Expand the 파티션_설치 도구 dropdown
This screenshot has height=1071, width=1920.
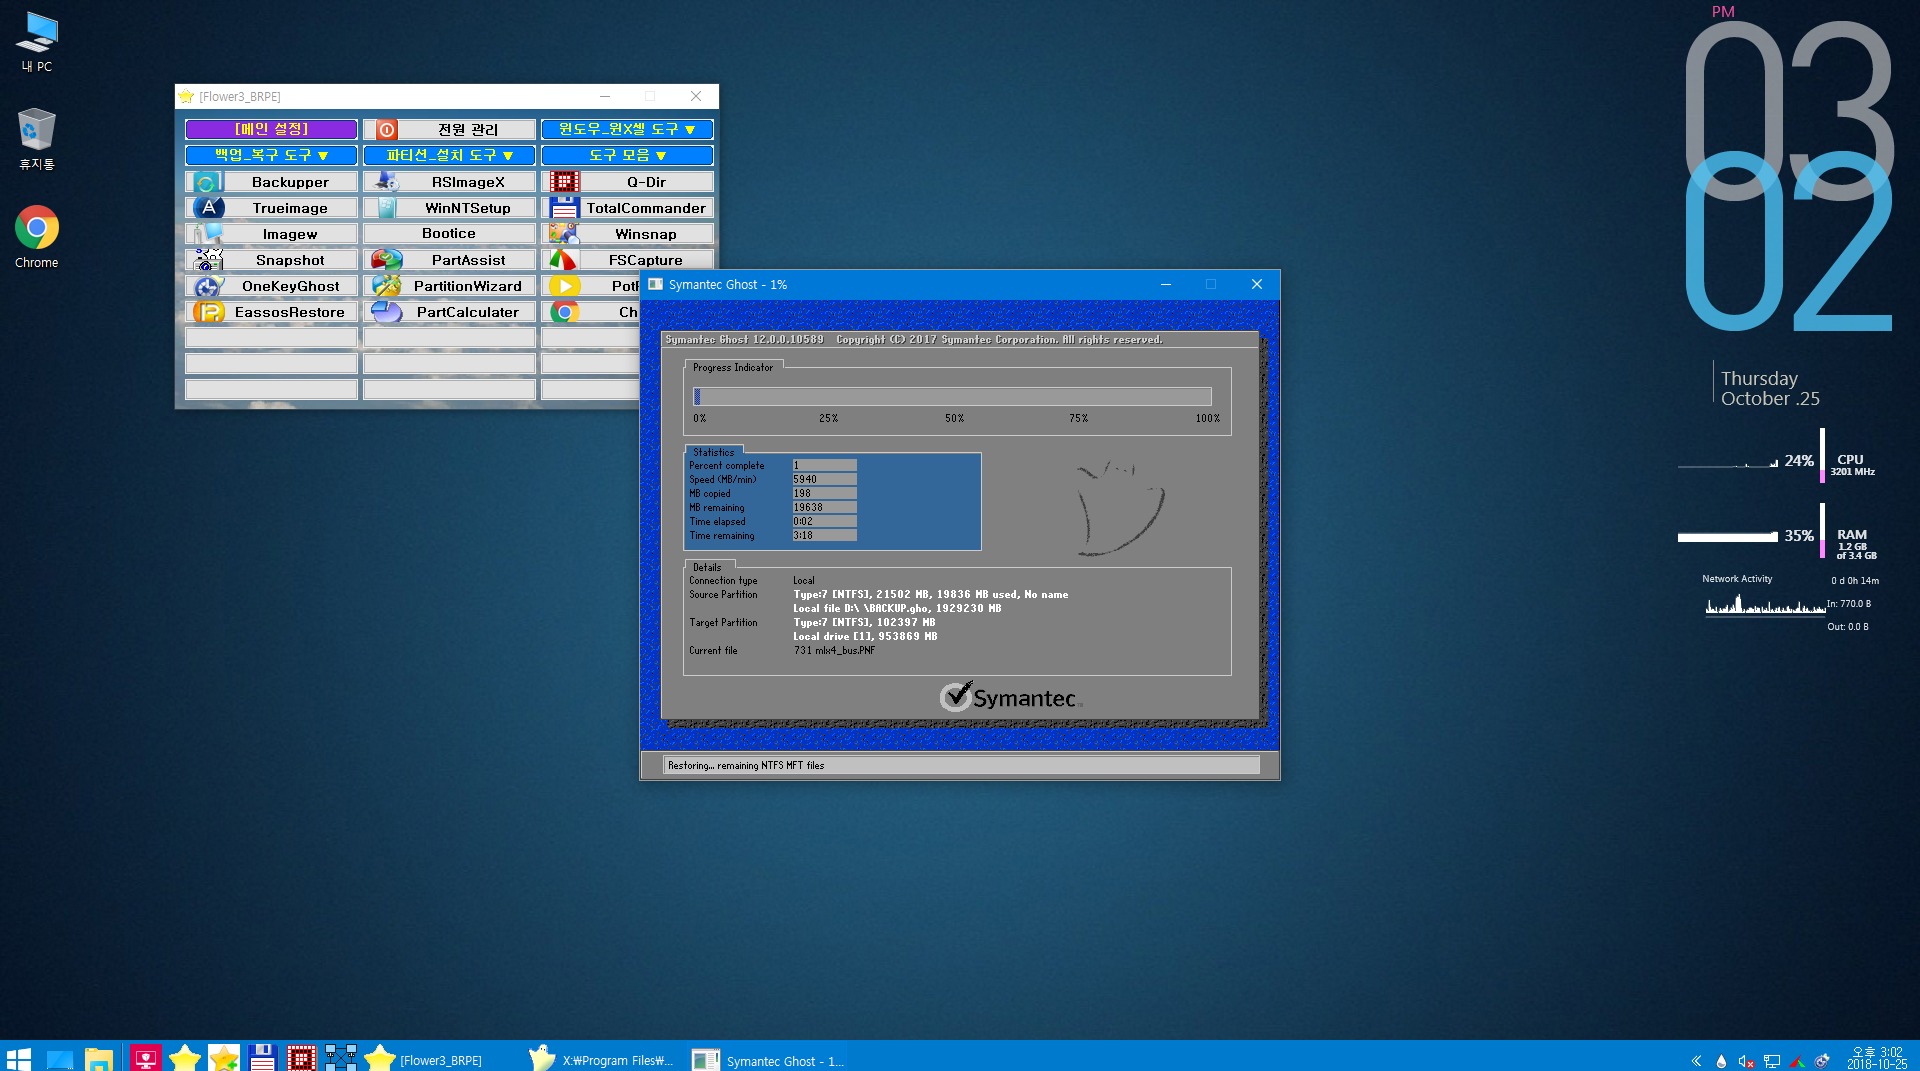coord(449,156)
